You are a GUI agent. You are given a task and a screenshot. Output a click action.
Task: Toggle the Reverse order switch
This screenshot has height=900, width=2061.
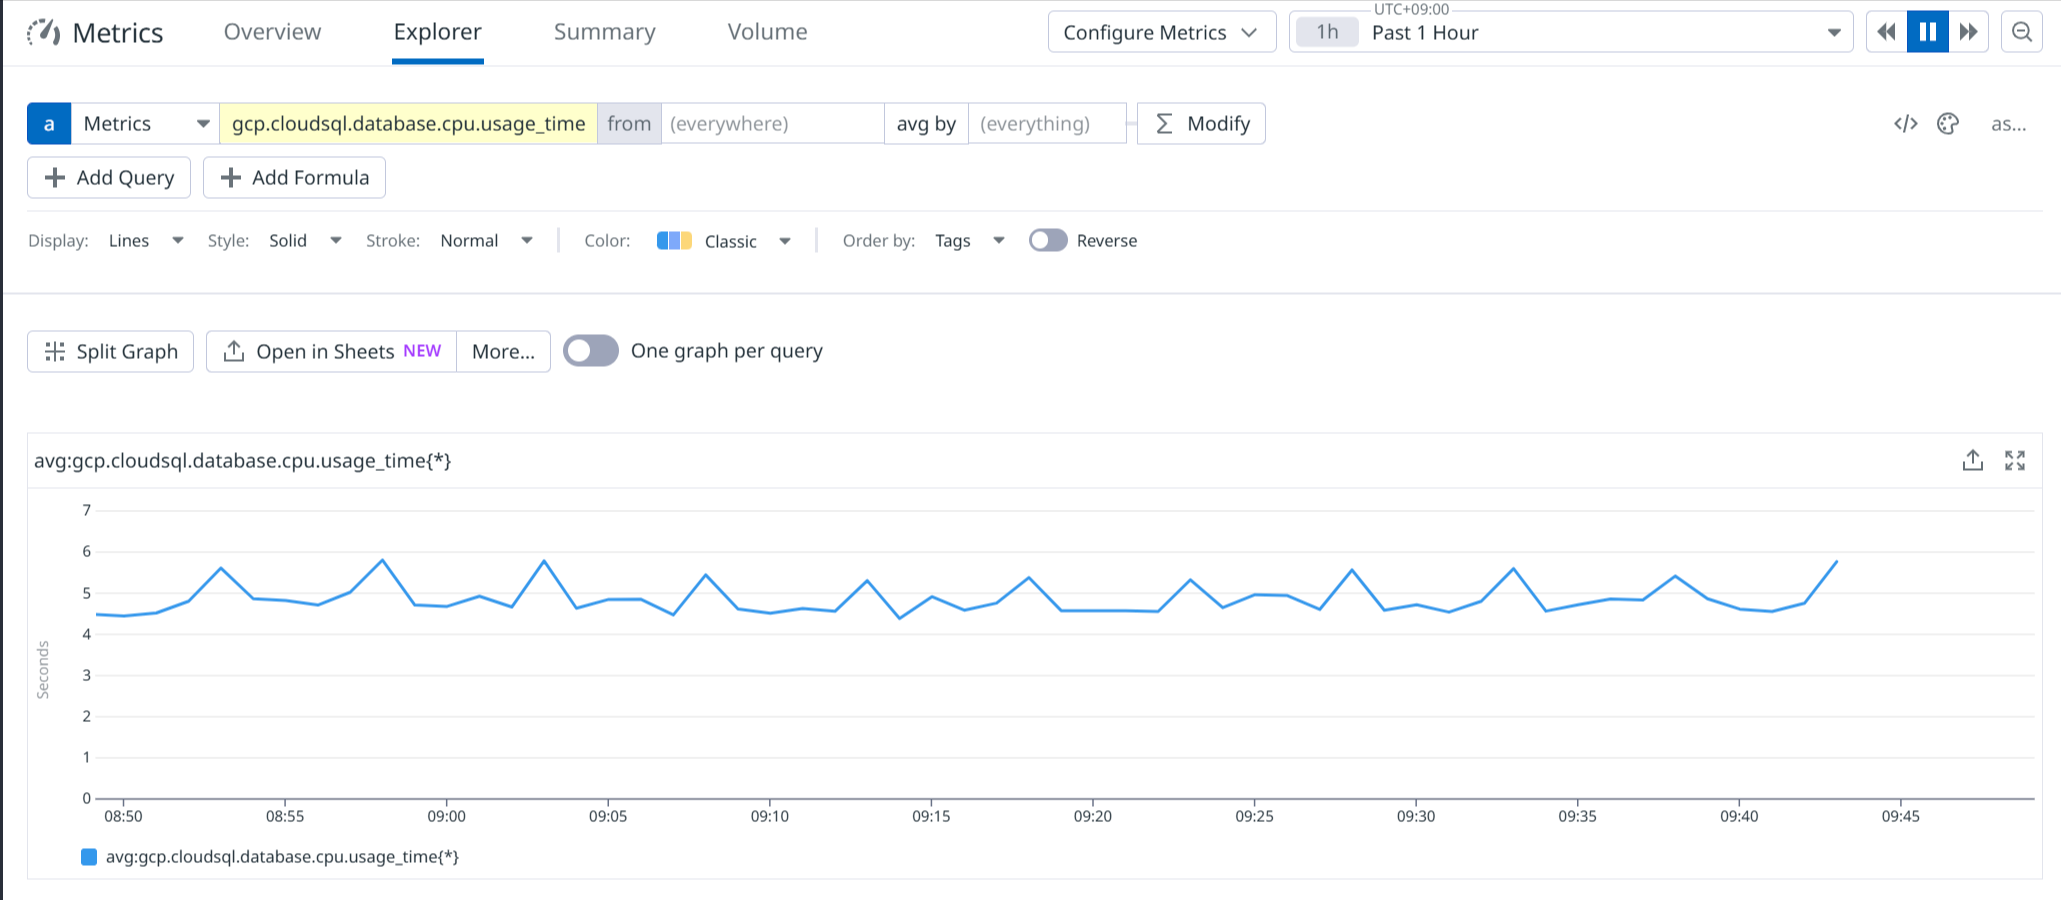(x=1047, y=241)
